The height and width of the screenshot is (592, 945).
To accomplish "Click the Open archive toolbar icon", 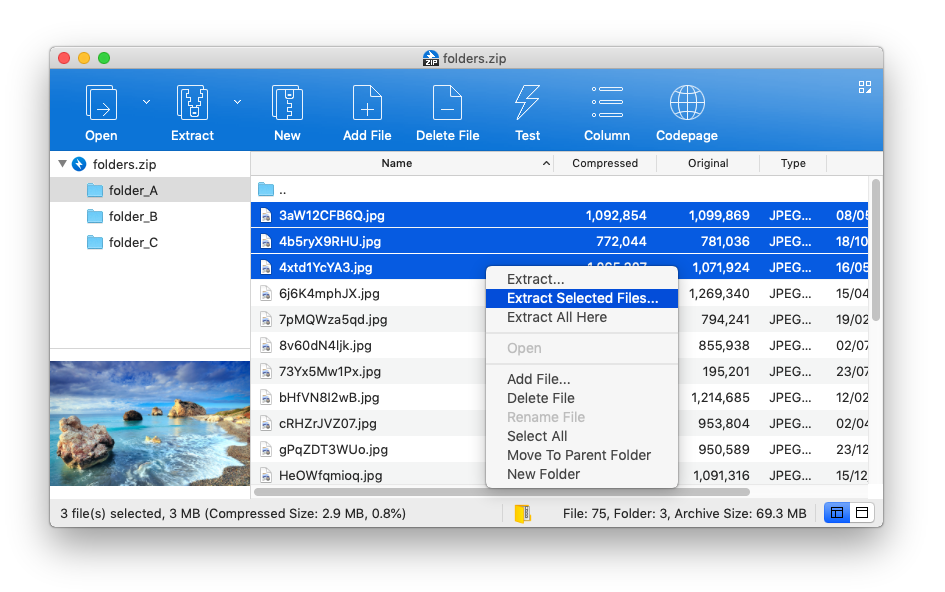I will [101, 104].
